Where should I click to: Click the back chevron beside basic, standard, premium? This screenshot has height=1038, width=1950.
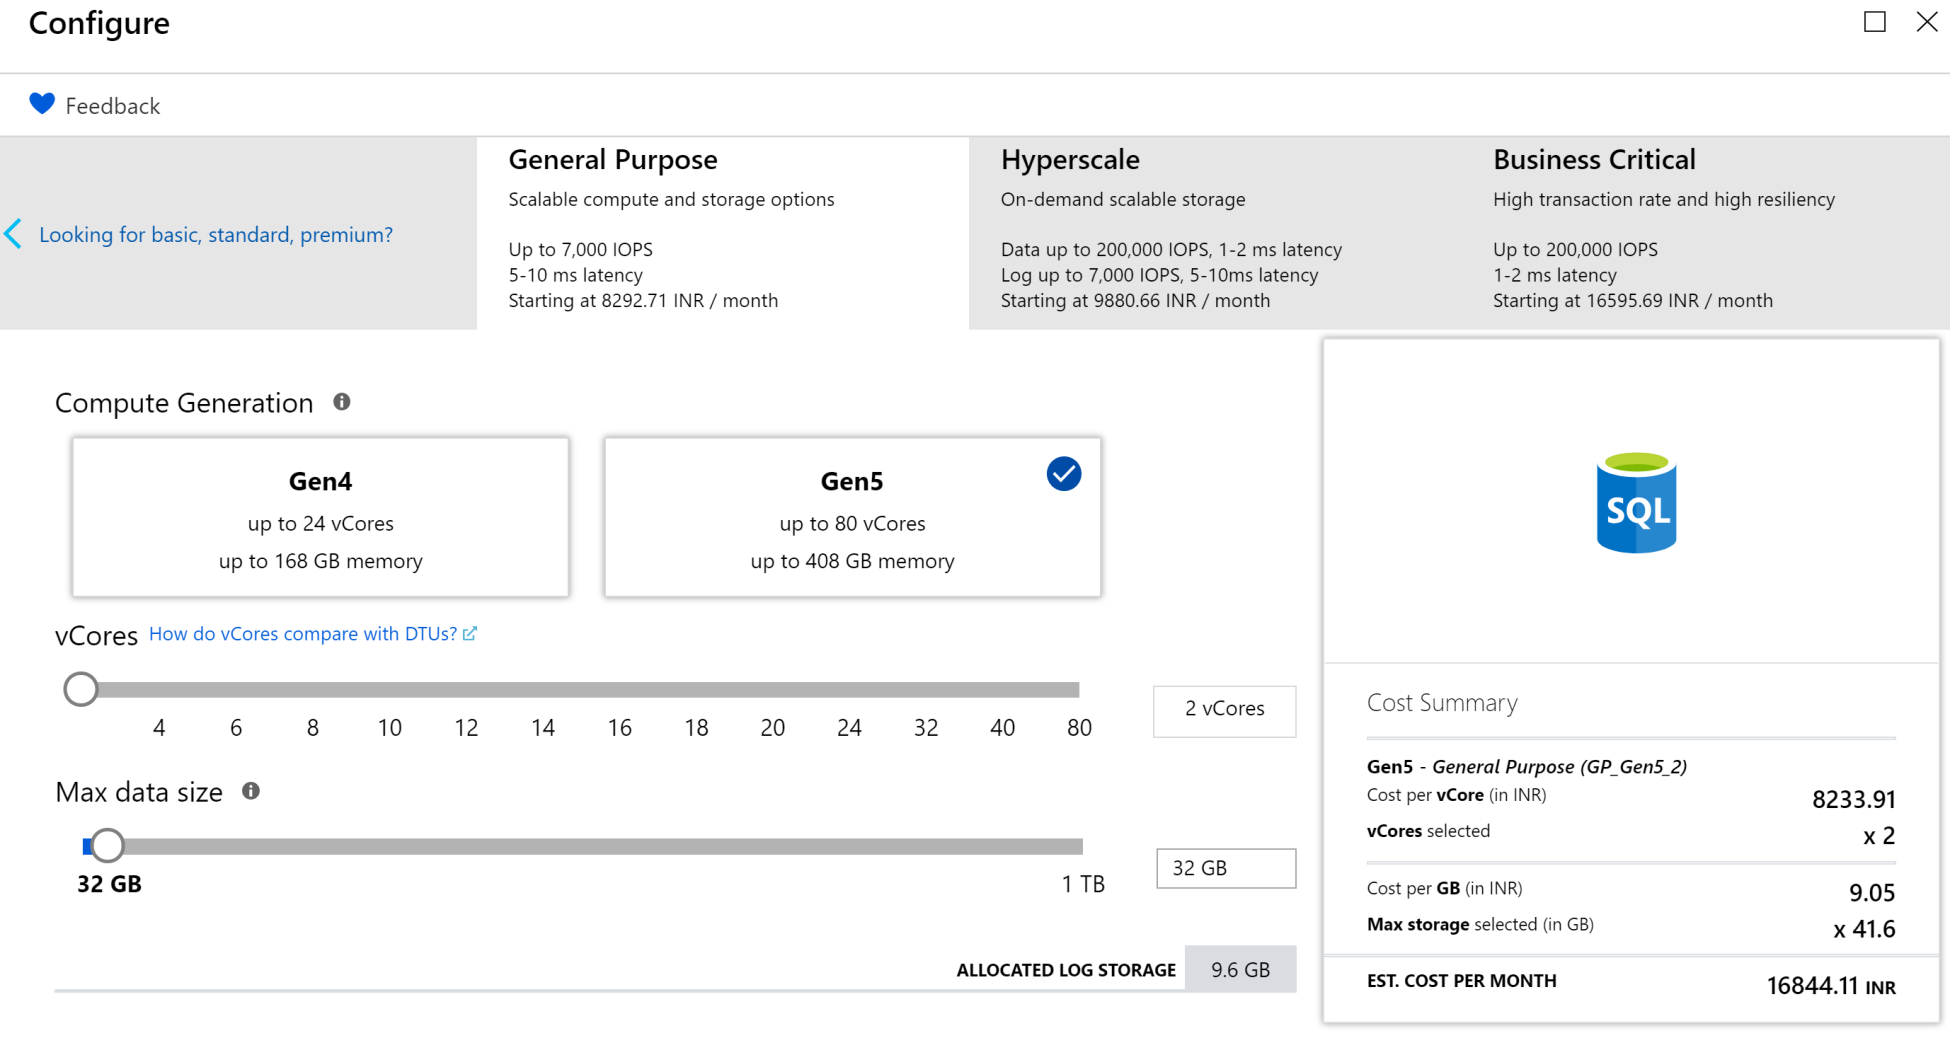click(x=13, y=234)
